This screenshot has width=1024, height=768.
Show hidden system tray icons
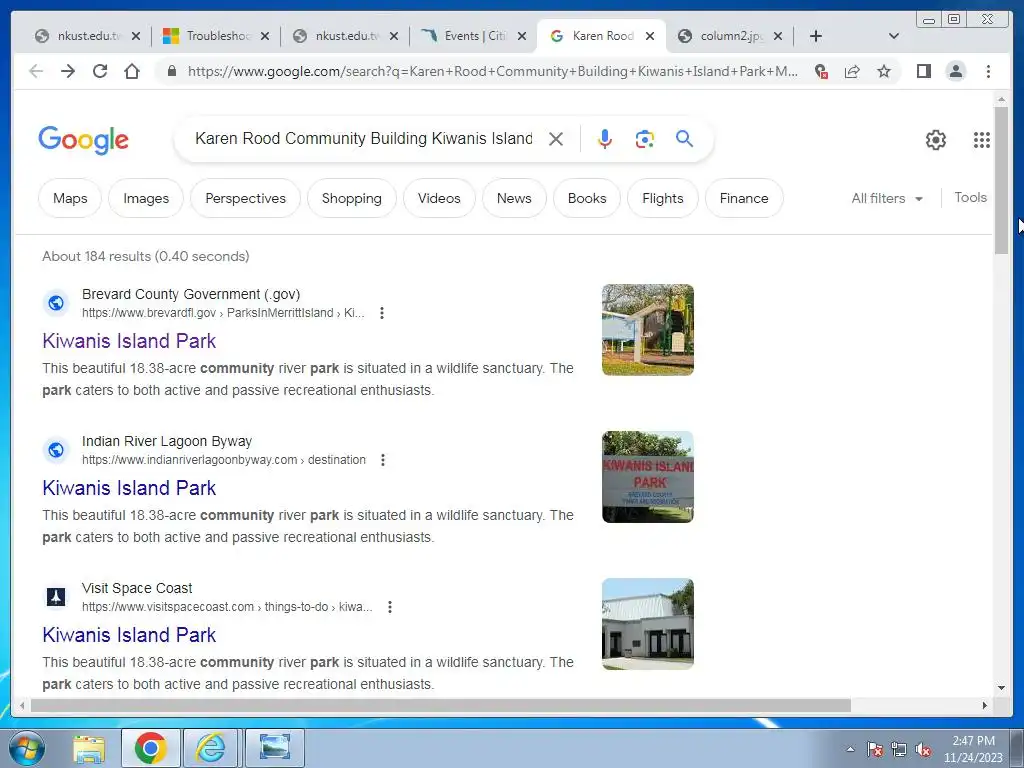click(x=850, y=750)
